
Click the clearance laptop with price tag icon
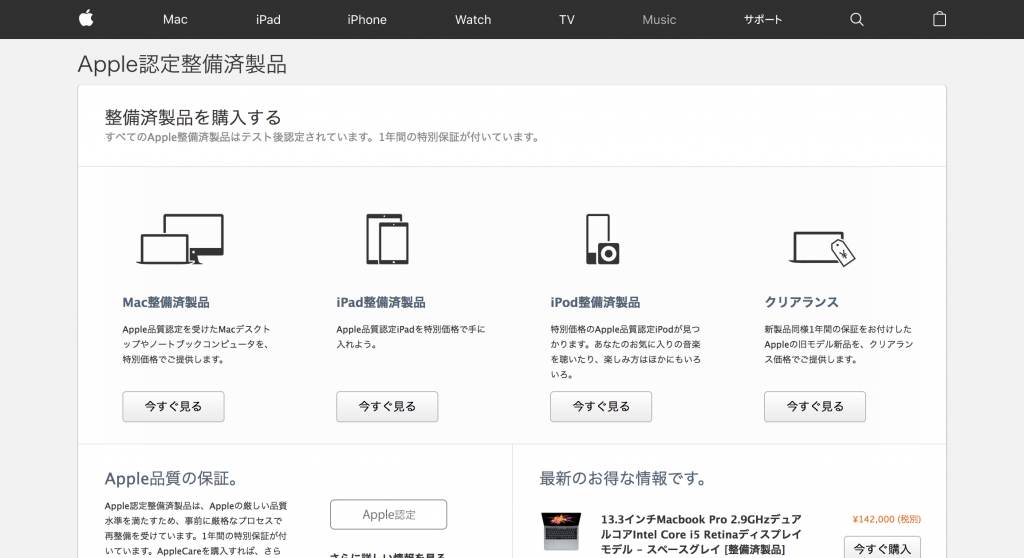(822, 248)
